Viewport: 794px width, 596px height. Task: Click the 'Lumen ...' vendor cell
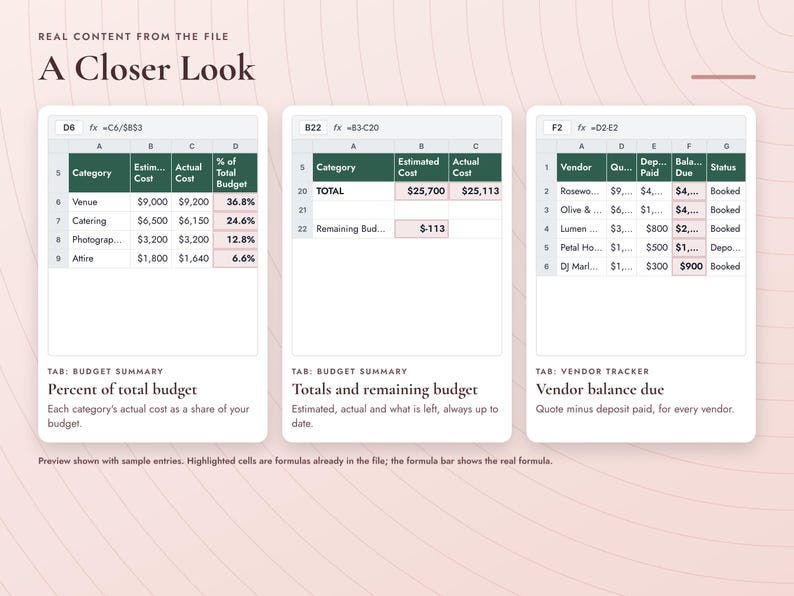581,228
